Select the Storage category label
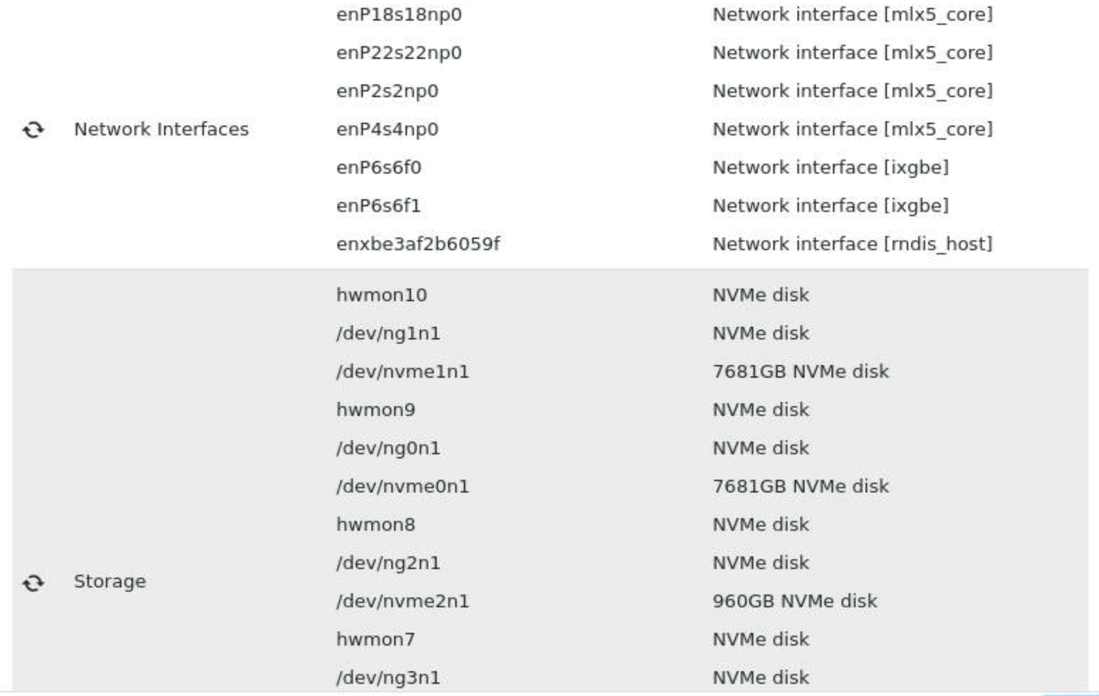1099x696 pixels. point(110,581)
